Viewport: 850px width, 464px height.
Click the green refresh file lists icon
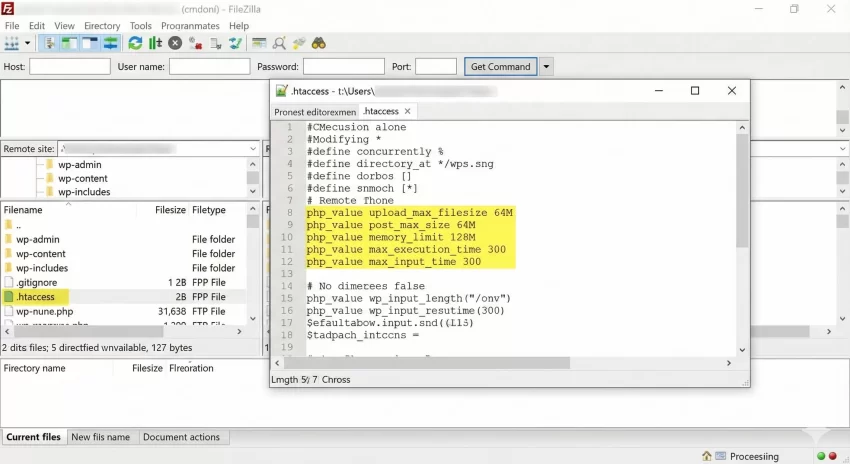point(135,43)
